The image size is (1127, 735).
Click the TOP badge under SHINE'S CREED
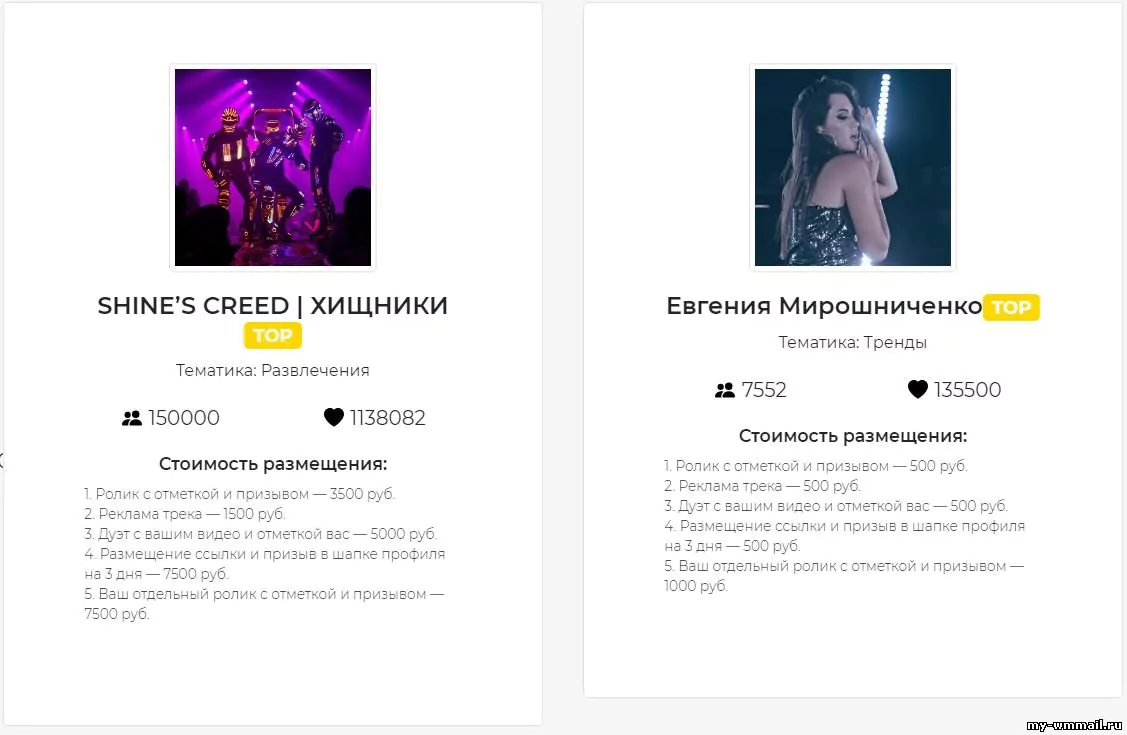[x=272, y=336]
